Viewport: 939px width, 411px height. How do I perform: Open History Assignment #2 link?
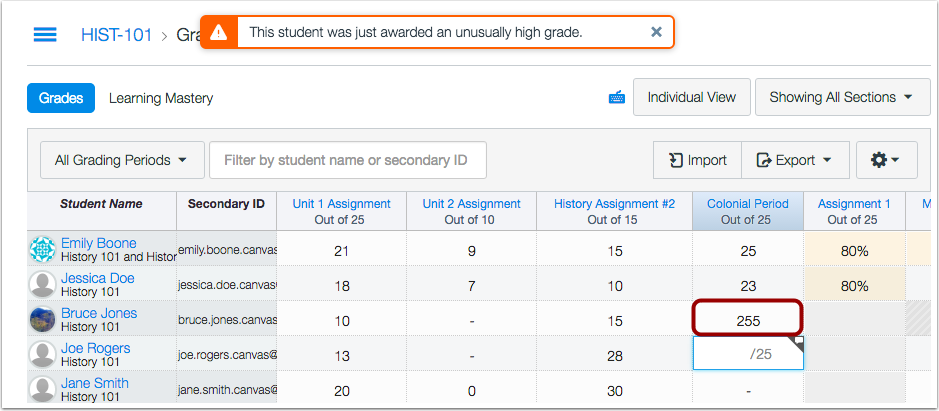(614, 204)
